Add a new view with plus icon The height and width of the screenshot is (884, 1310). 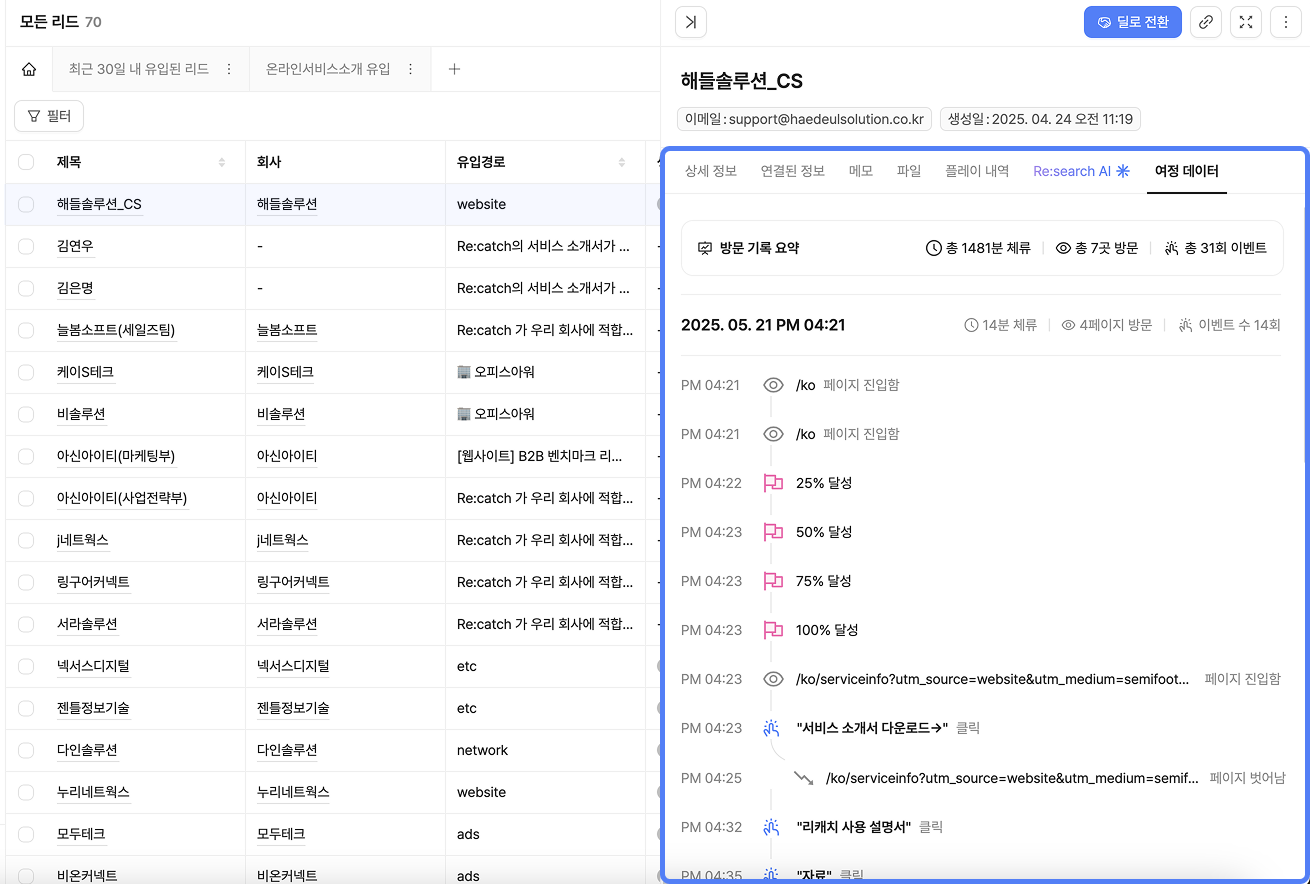454,69
